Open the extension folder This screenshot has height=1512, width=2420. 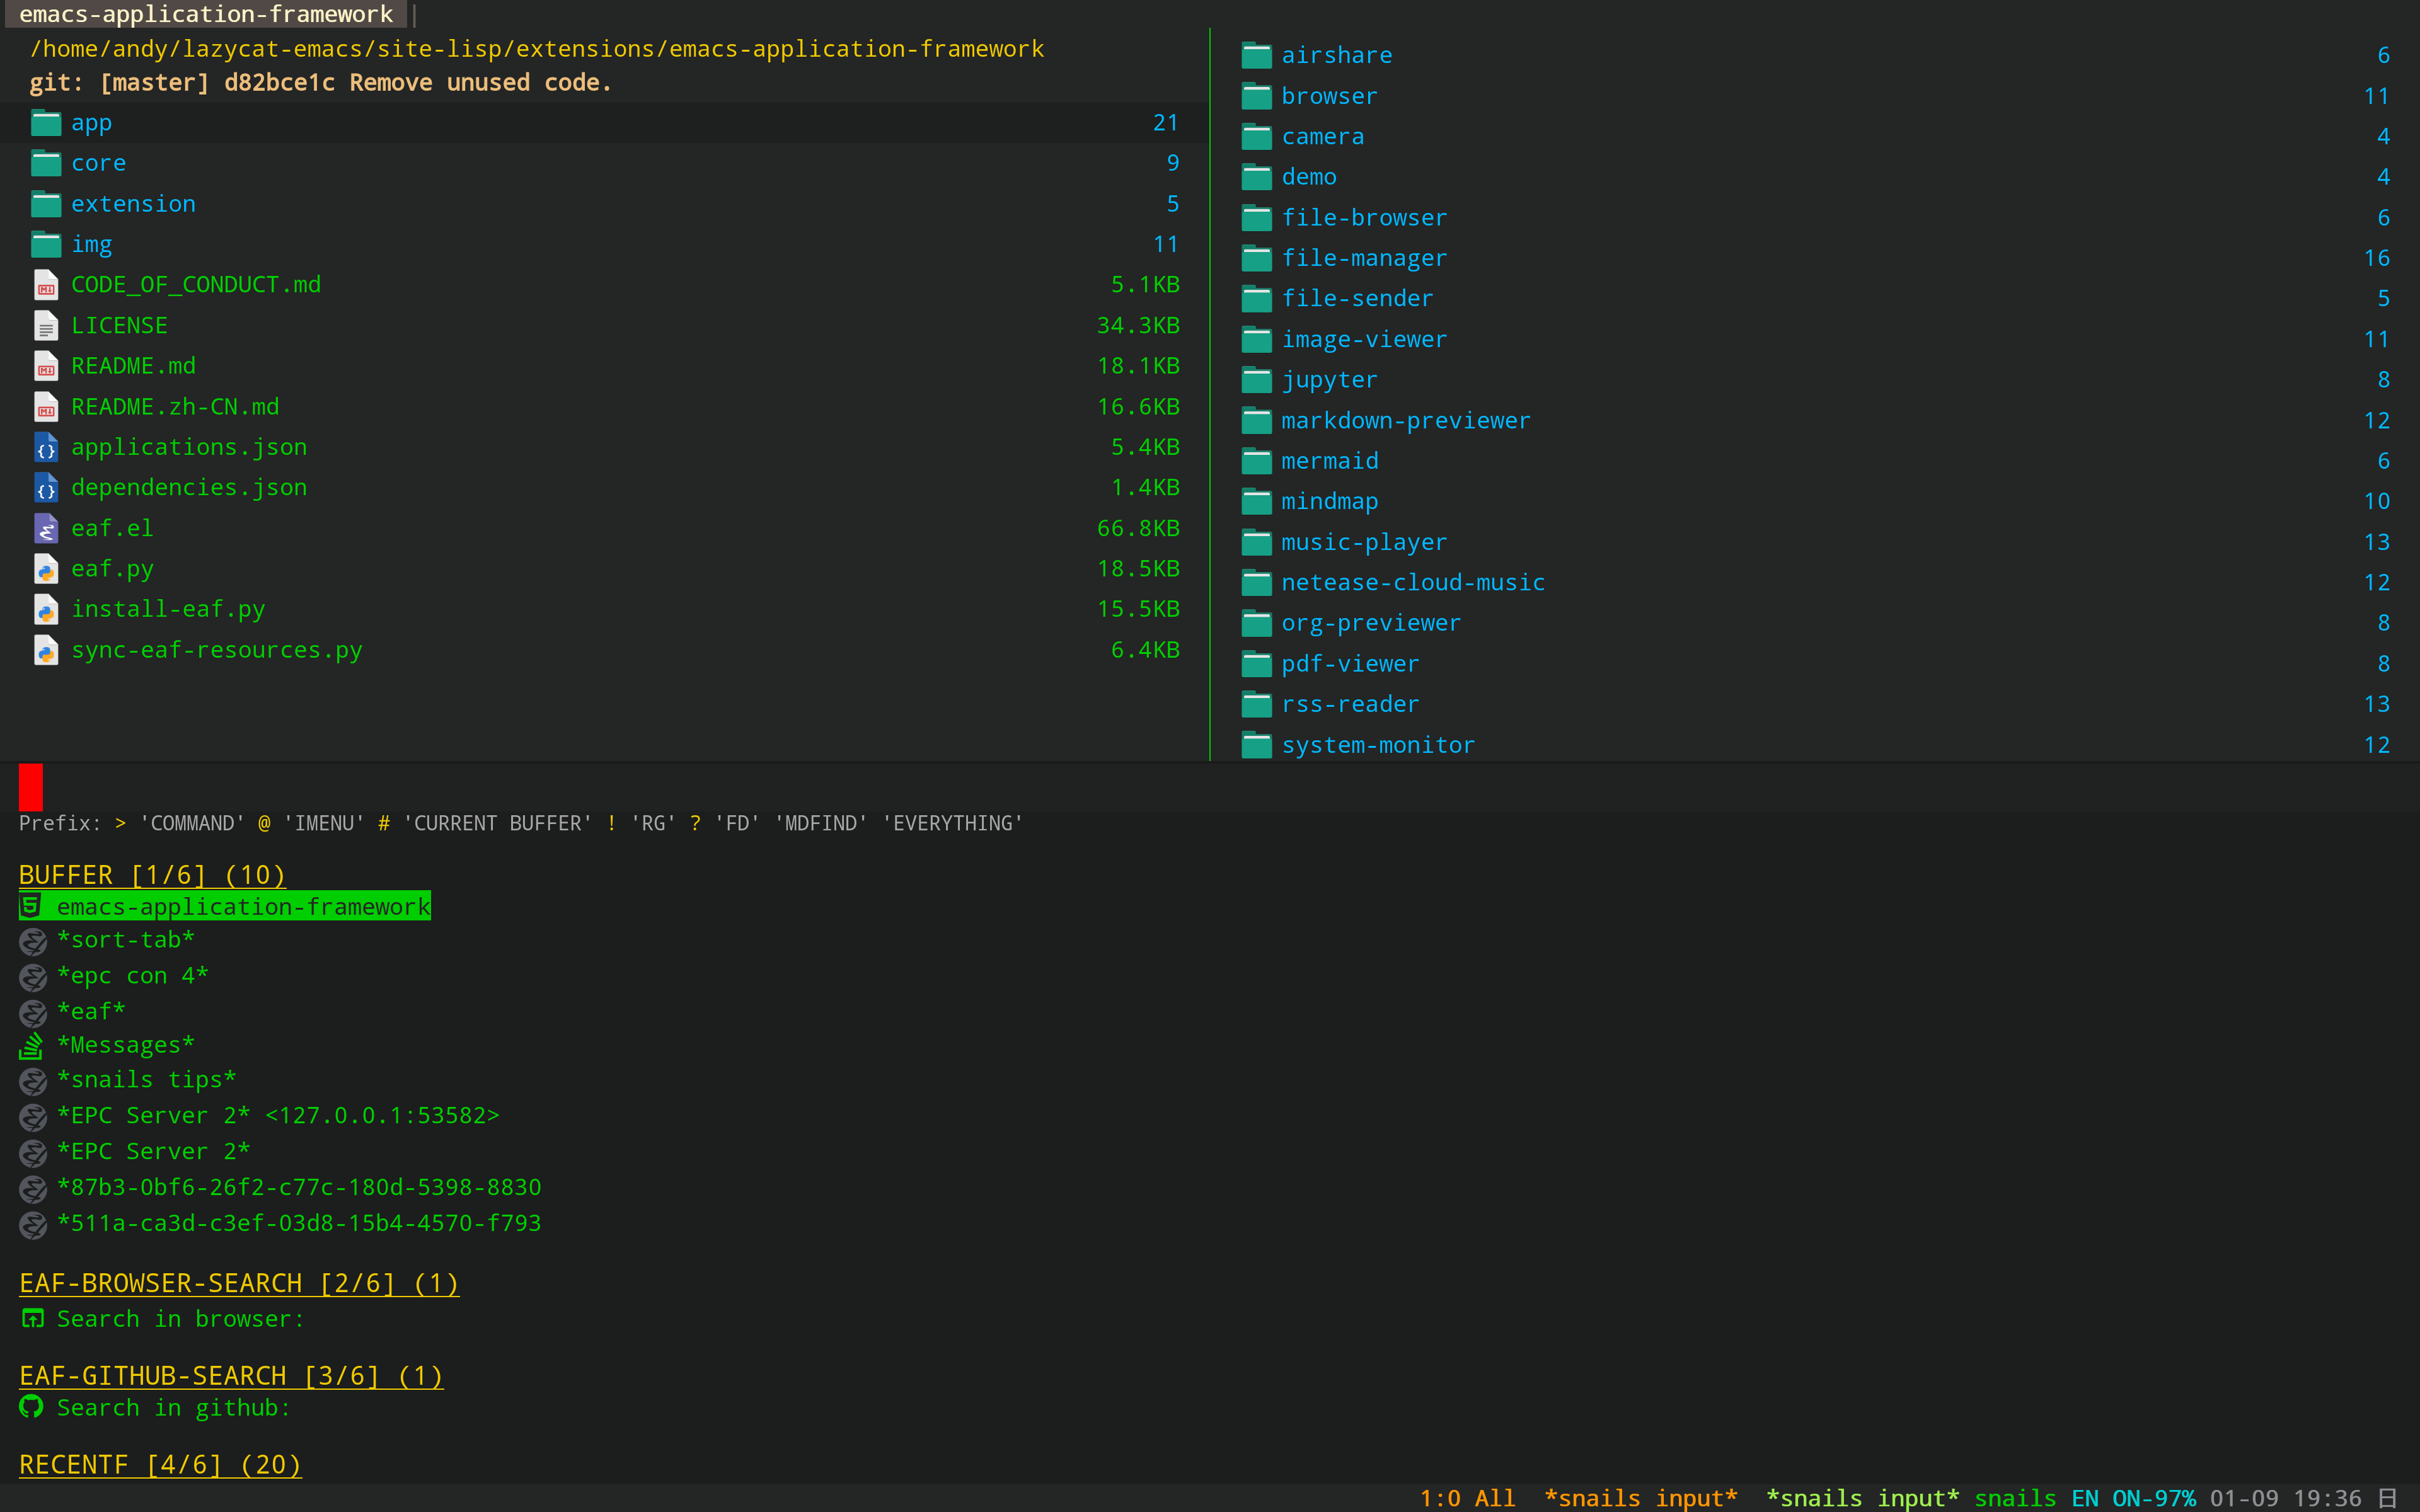133,204
